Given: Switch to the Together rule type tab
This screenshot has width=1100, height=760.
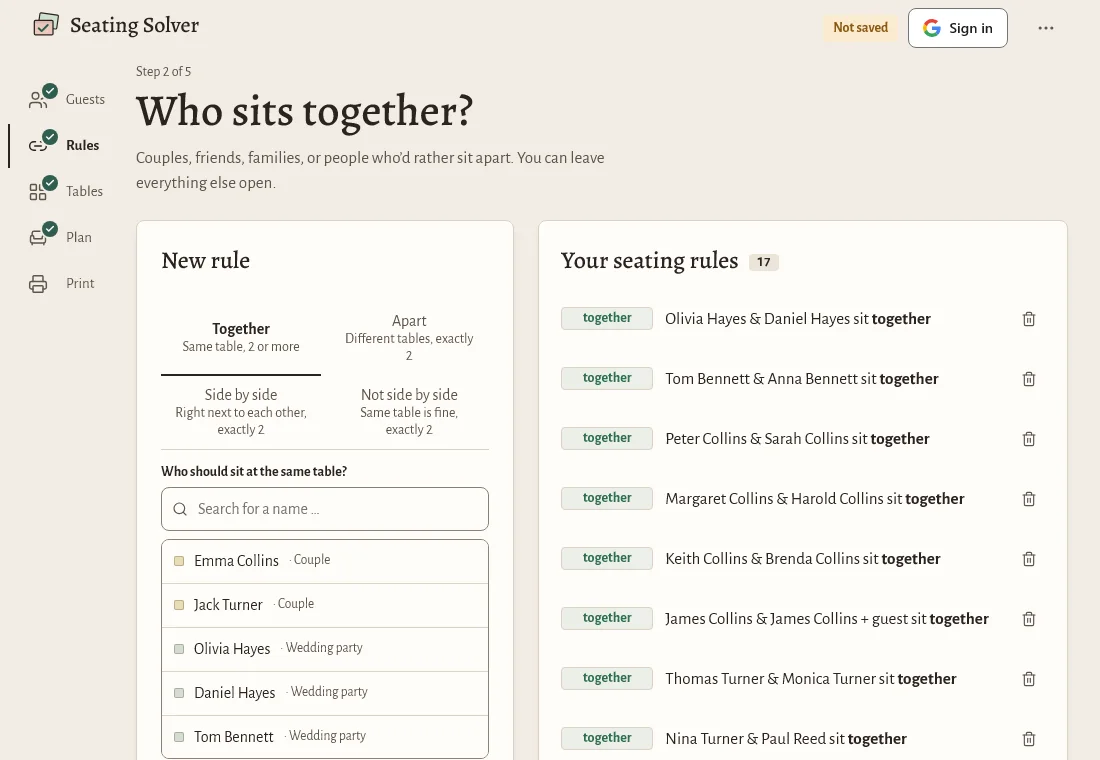Looking at the screenshot, I should [x=241, y=338].
